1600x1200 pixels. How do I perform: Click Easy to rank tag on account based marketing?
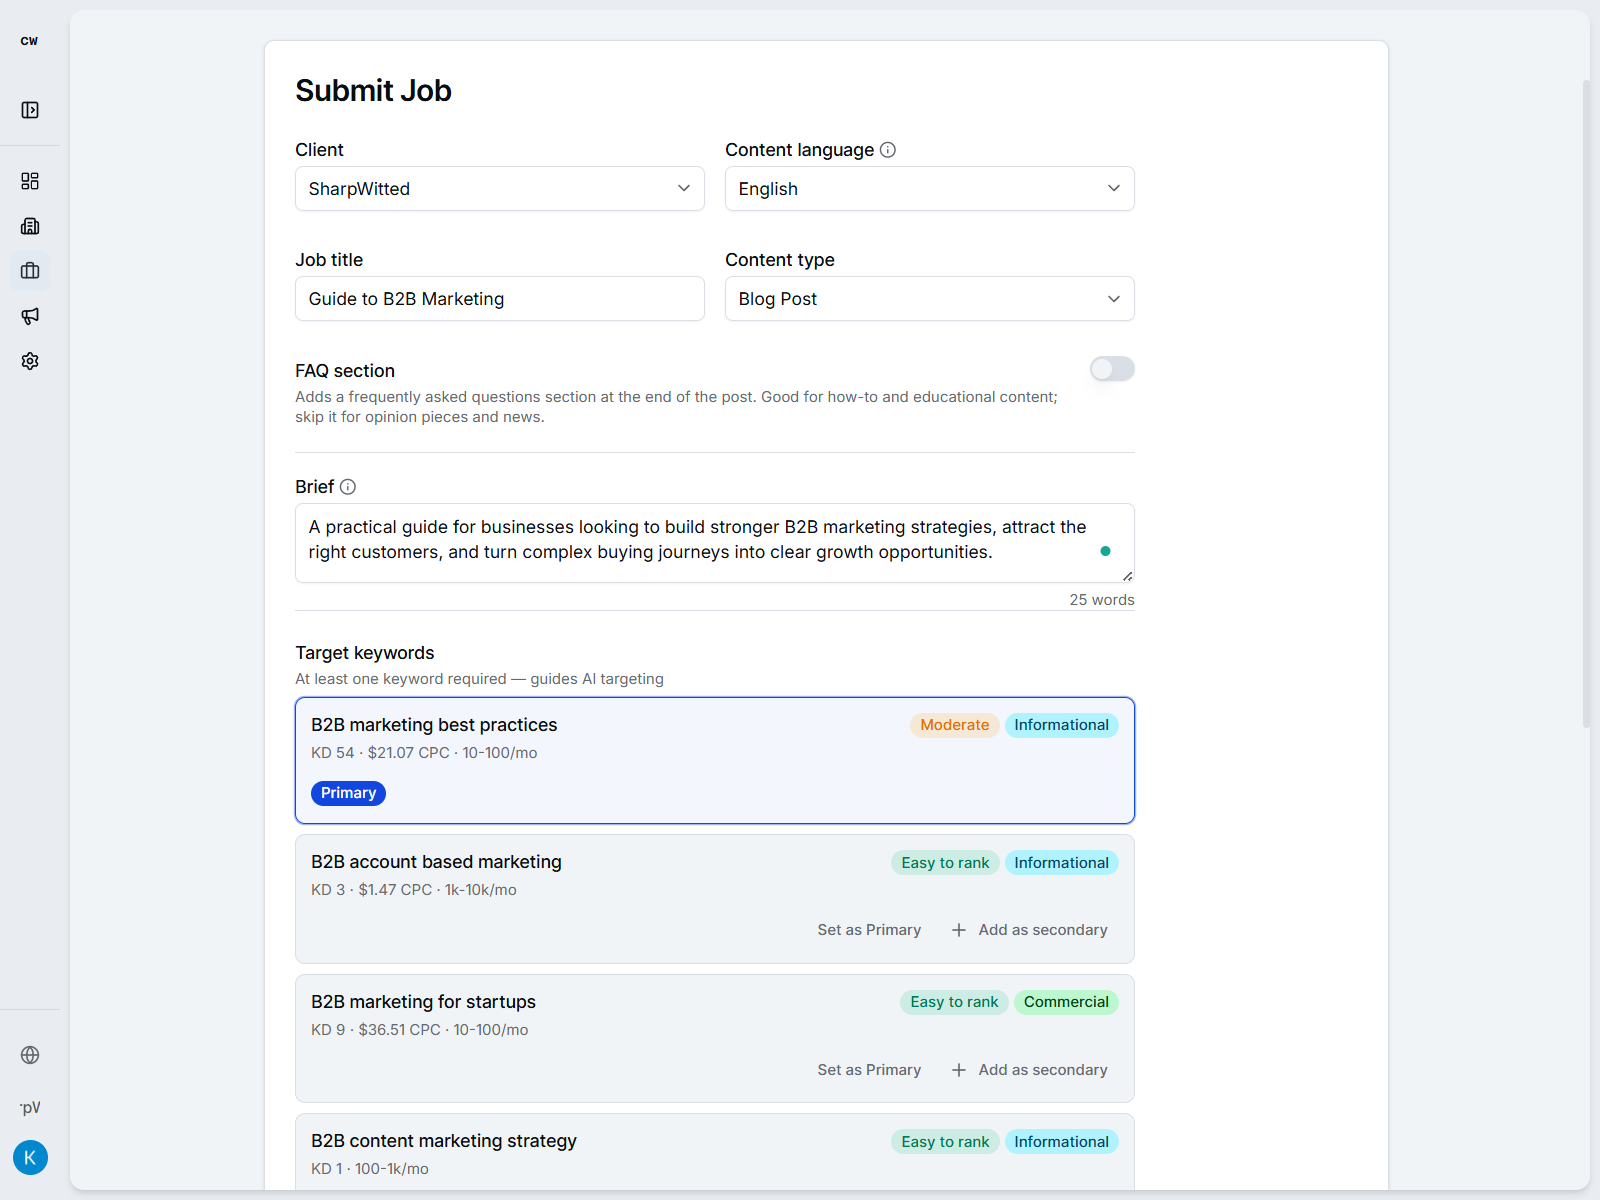tap(945, 863)
